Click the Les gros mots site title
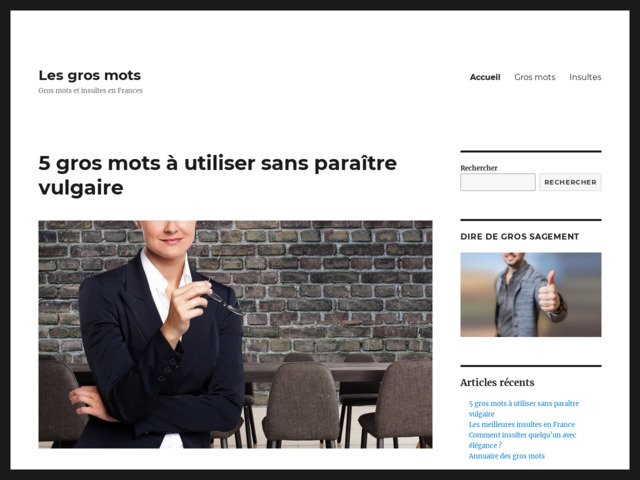 coord(89,75)
